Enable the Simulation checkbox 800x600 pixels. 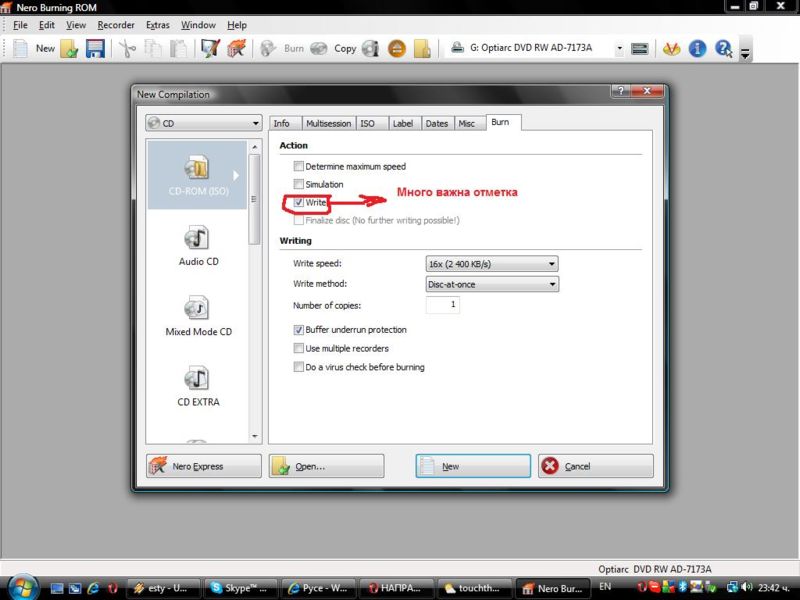click(x=298, y=184)
